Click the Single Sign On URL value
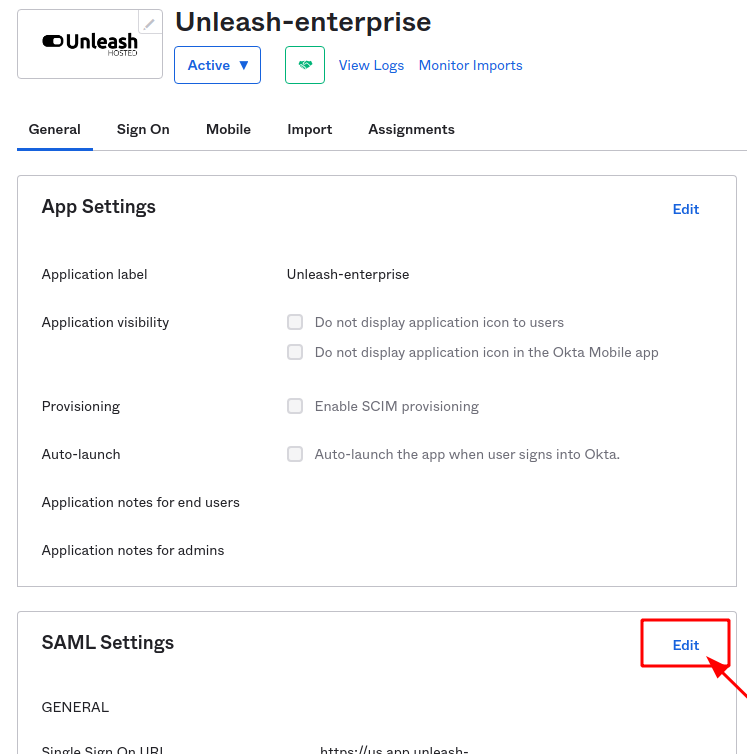Image resolution: width=747 pixels, height=754 pixels. pos(394,749)
